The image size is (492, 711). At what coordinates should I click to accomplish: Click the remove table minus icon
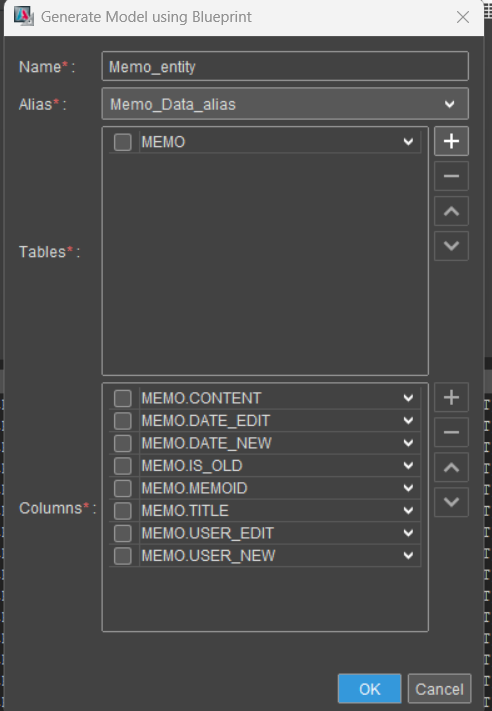(x=451, y=176)
